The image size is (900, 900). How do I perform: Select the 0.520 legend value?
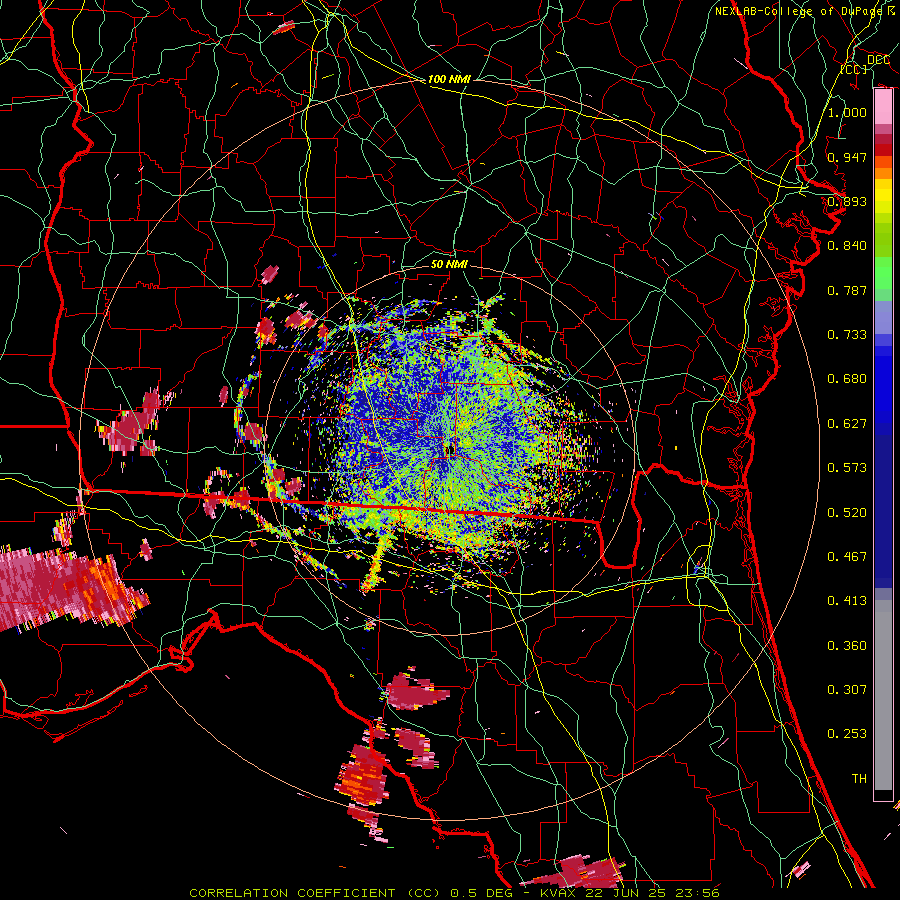[847, 513]
